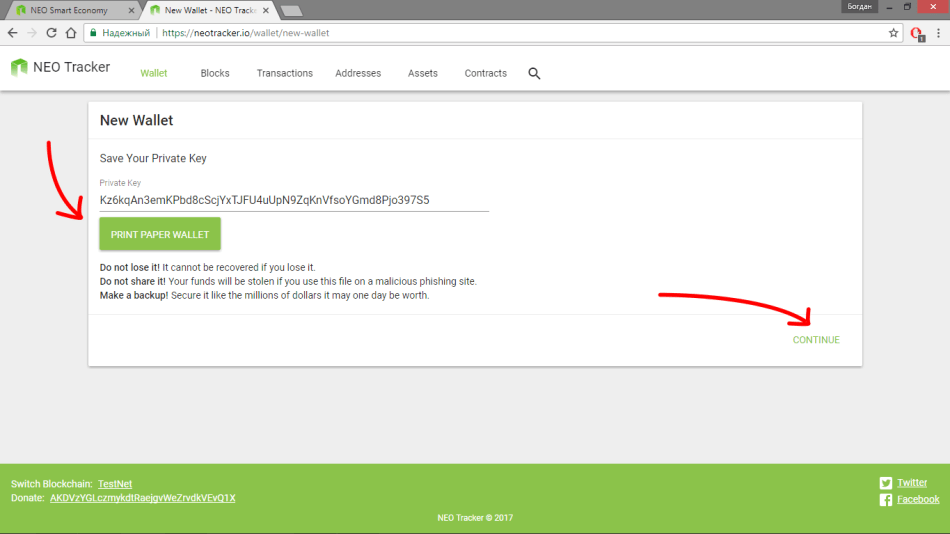Select the New Wallet - NEO Tracker tab
950x534 pixels.
[x=210, y=10]
